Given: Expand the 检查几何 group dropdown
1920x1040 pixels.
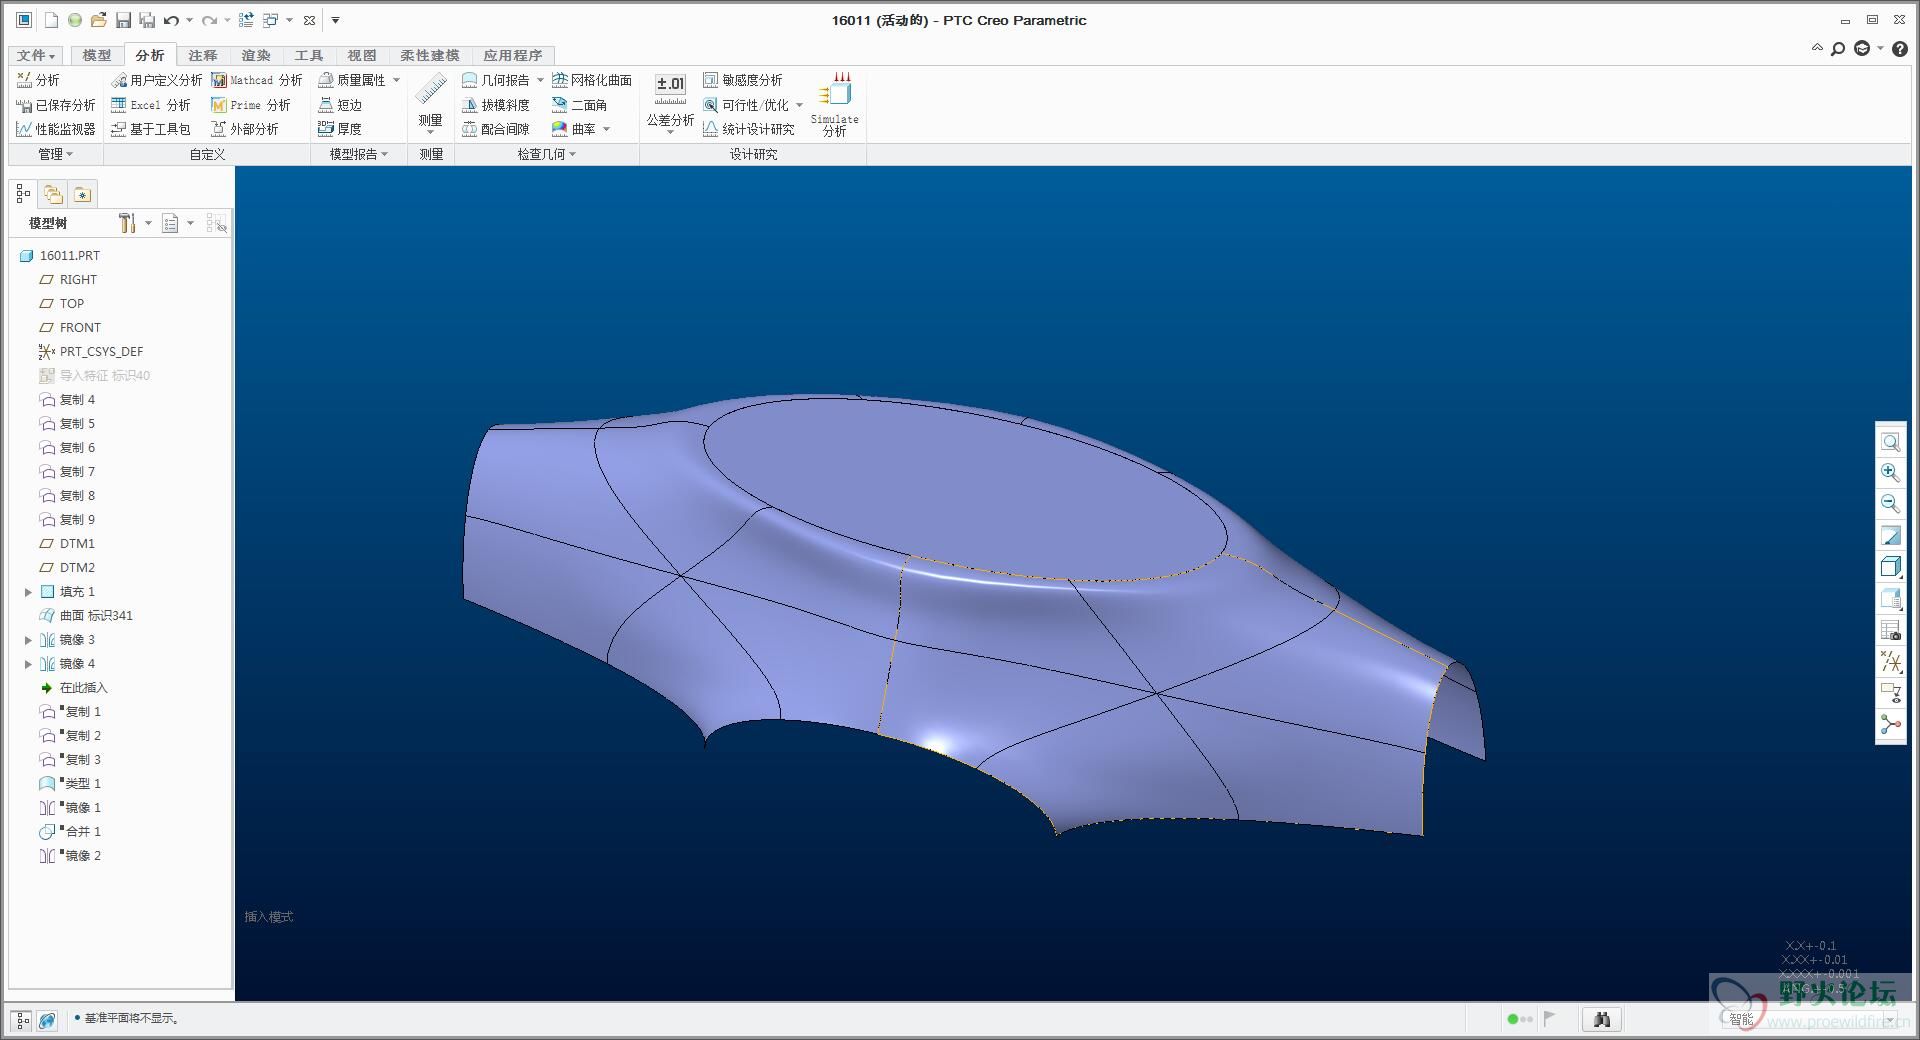Looking at the screenshot, I should click(546, 154).
